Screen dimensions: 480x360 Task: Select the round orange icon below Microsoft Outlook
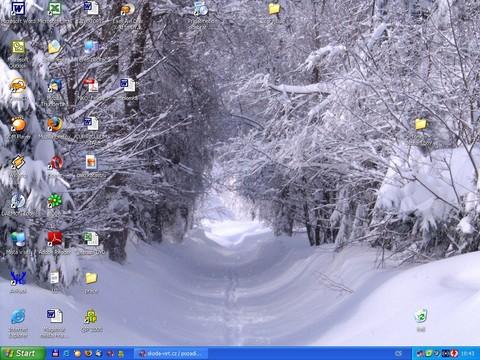click(x=18, y=86)
